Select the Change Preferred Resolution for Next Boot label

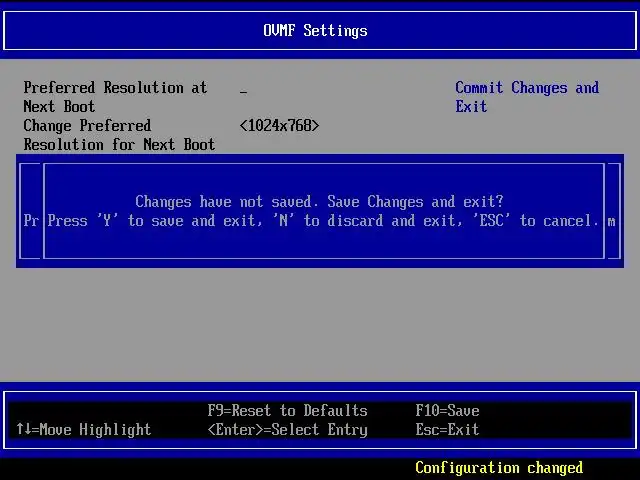coord(119,135)
